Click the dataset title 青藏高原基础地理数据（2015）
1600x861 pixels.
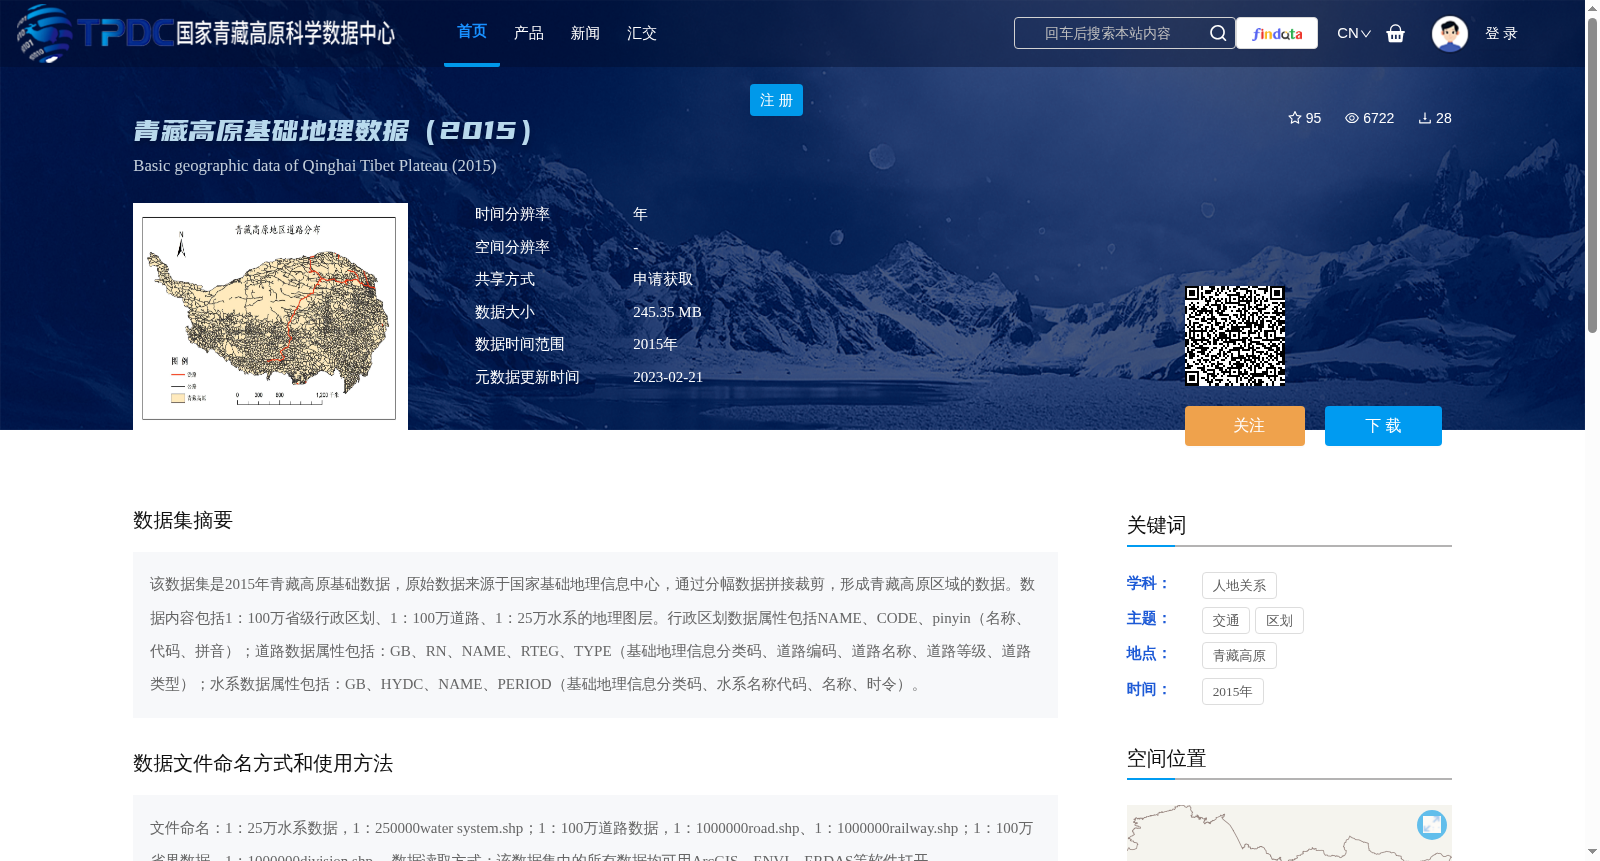(x=333, y=131)
